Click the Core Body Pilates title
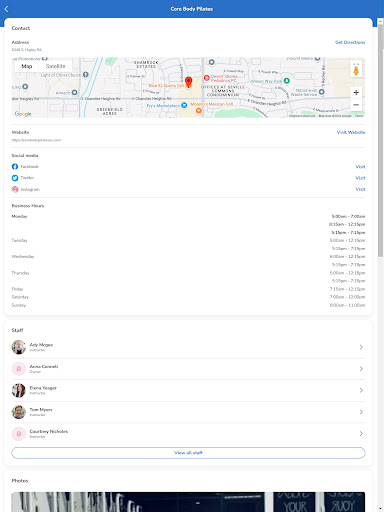 pos(192,9)
